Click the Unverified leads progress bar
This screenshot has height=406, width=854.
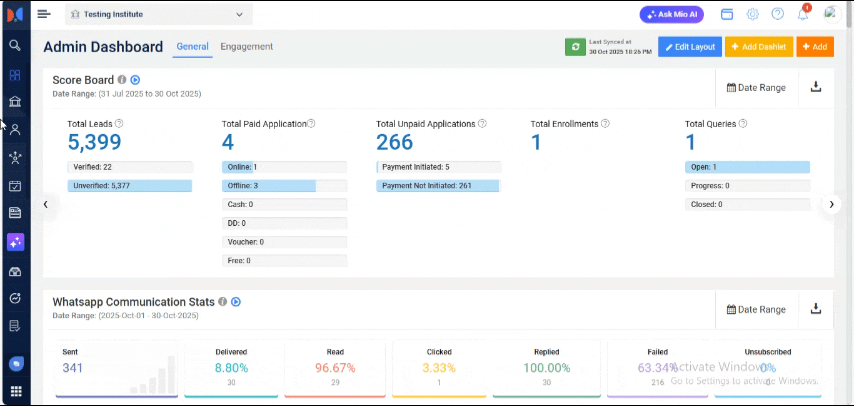[129, 186]
